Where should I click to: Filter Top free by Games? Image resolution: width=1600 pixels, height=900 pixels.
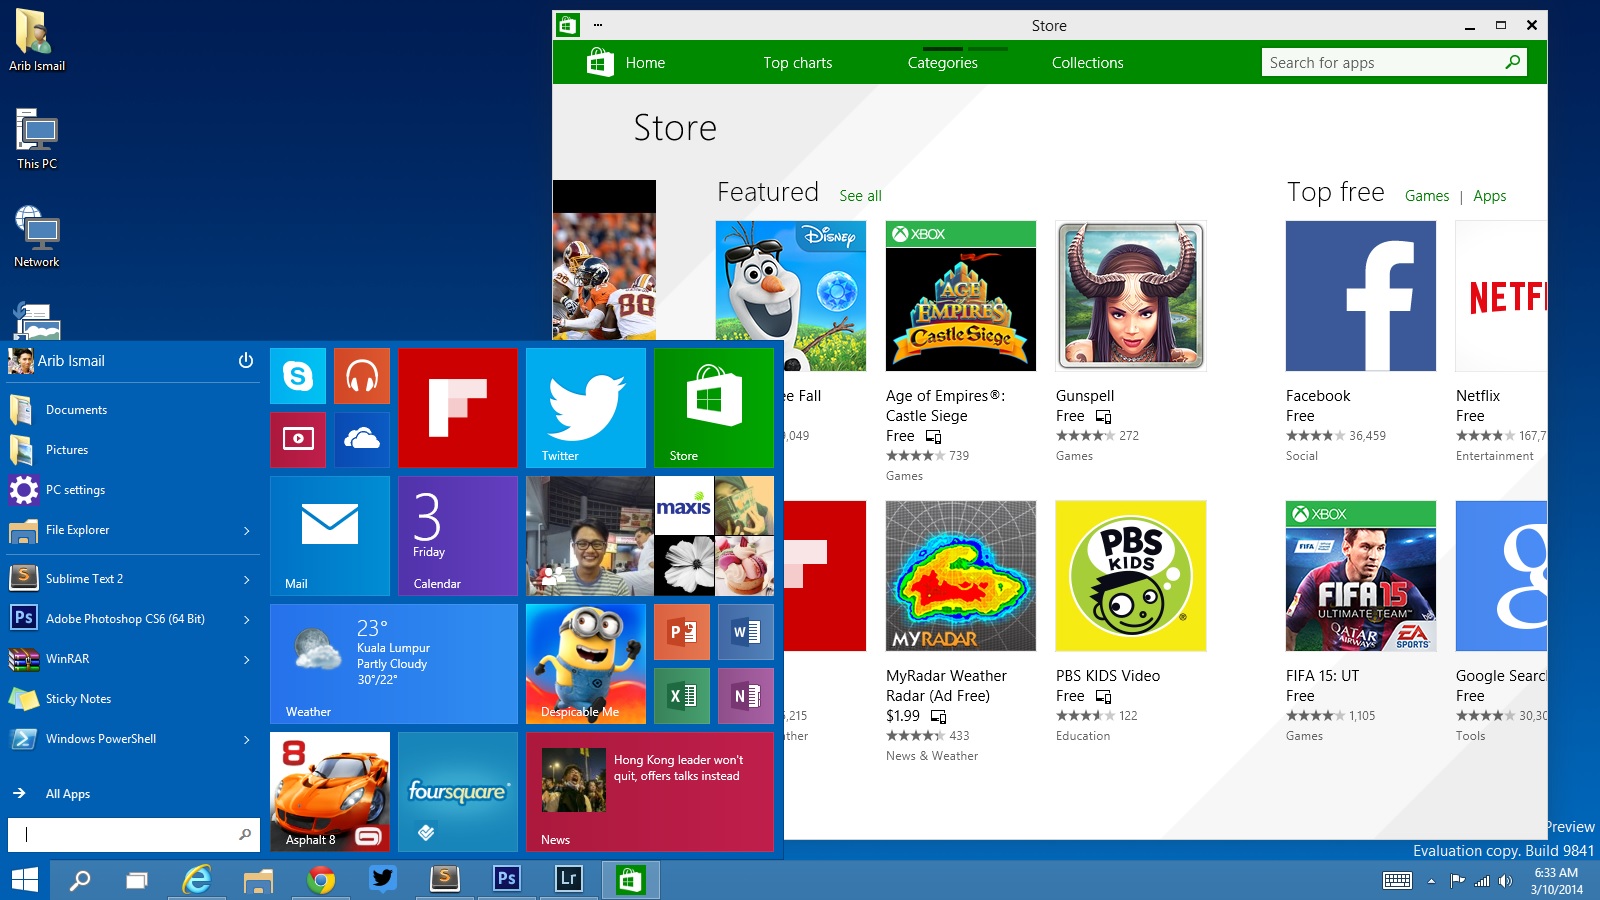[1426, 196]
